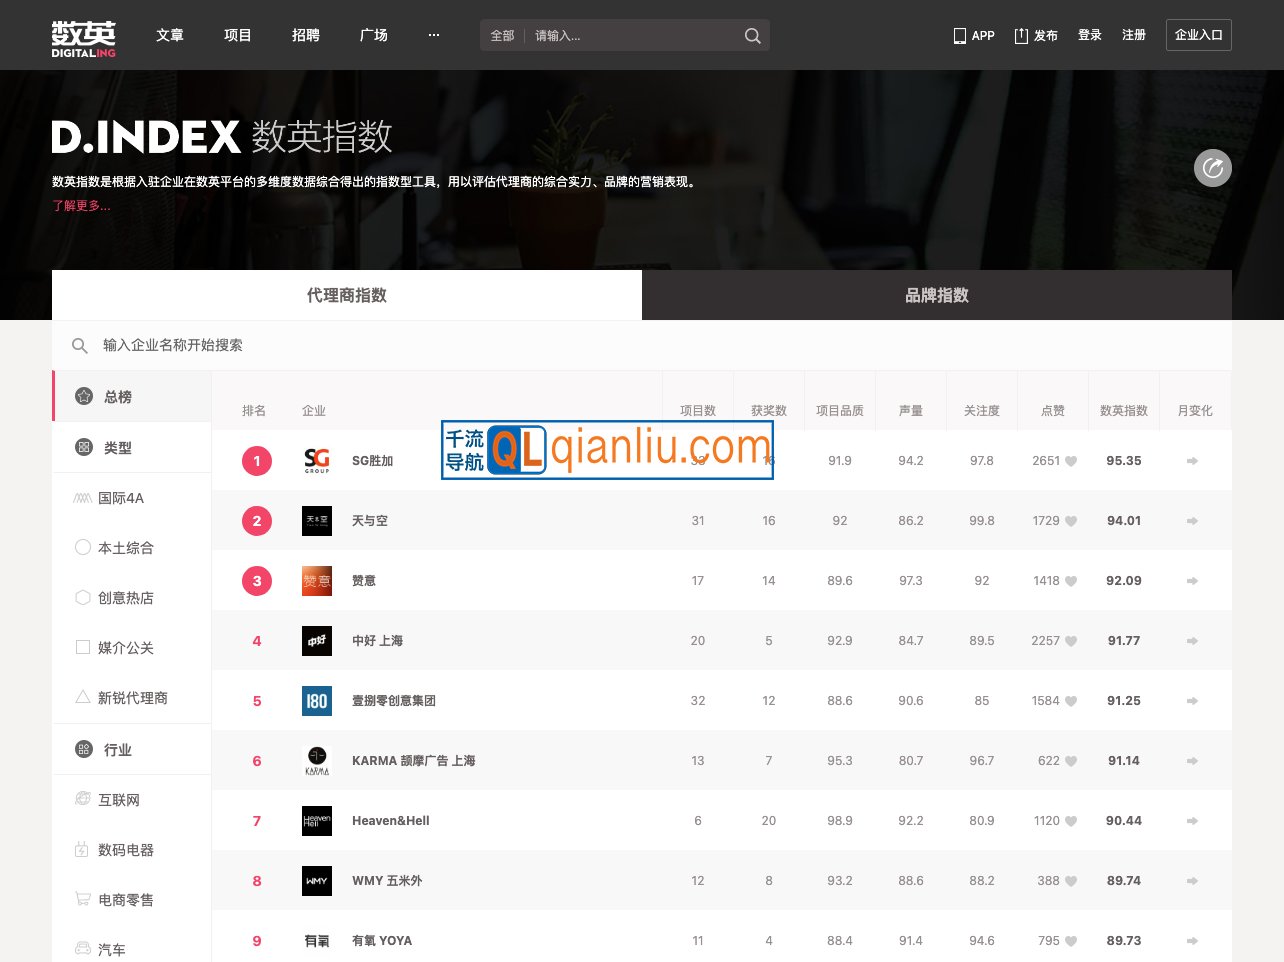Image resolution: width=1284 pixels, height=962 pixels.
Task: Select the 互联网 industry filter
Action: [x=118, y=800]
